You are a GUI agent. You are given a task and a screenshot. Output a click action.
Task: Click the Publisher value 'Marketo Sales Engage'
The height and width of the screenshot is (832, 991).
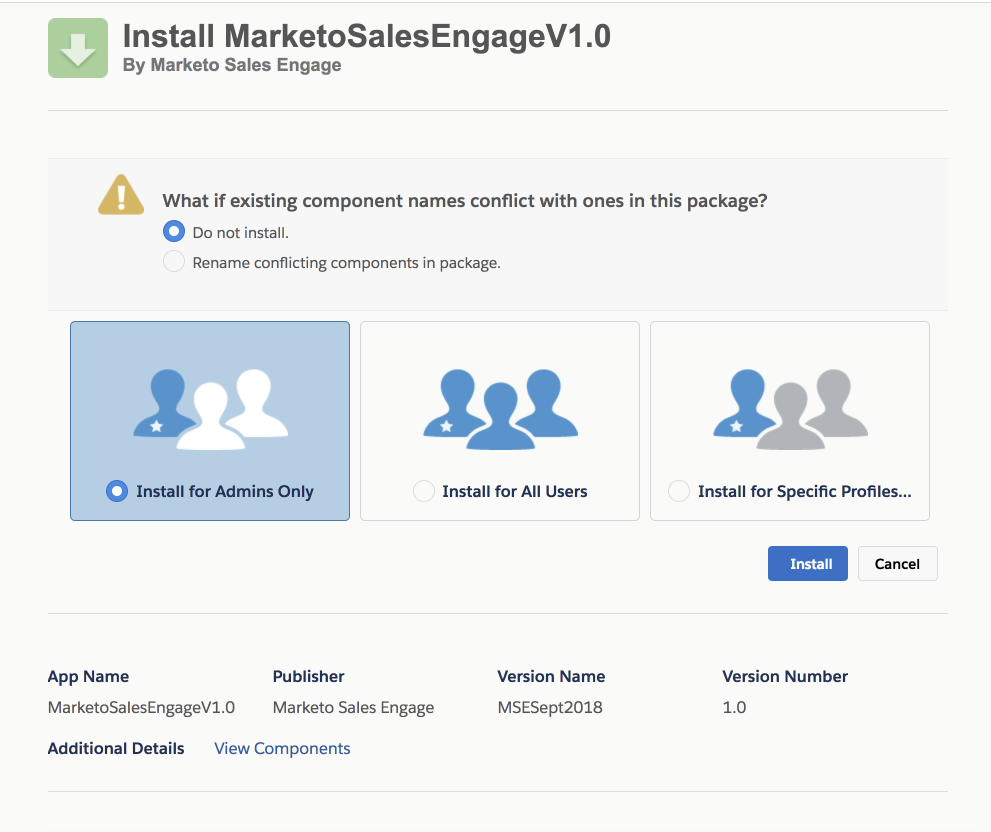[353, 707]
